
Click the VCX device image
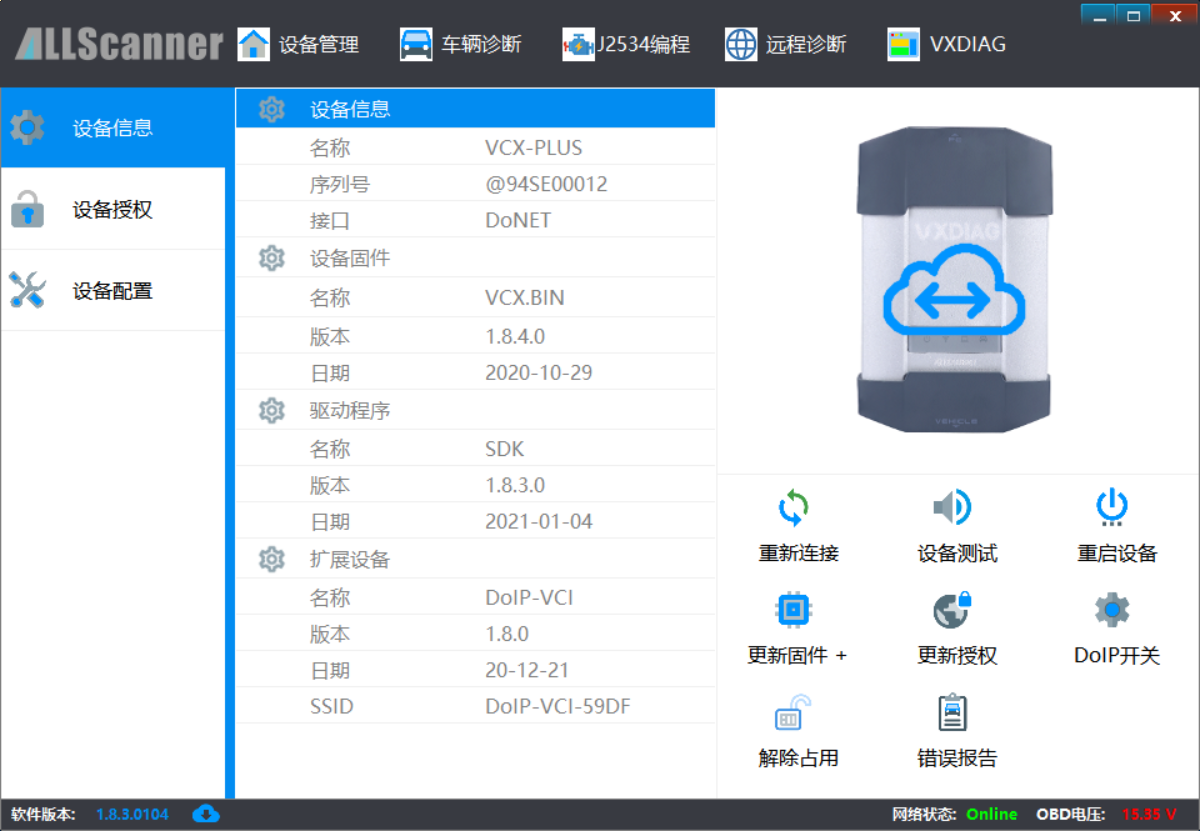tap(954, 279)
